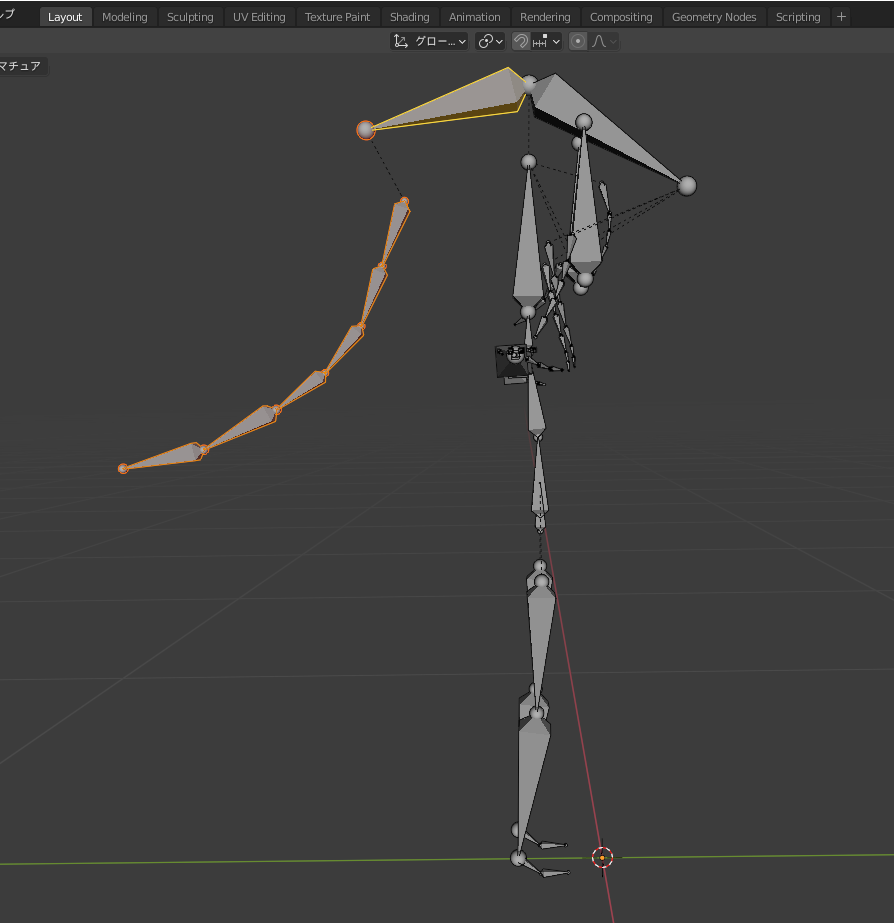Switch to Geometry Nodes workspace

[x=714, y=17]
